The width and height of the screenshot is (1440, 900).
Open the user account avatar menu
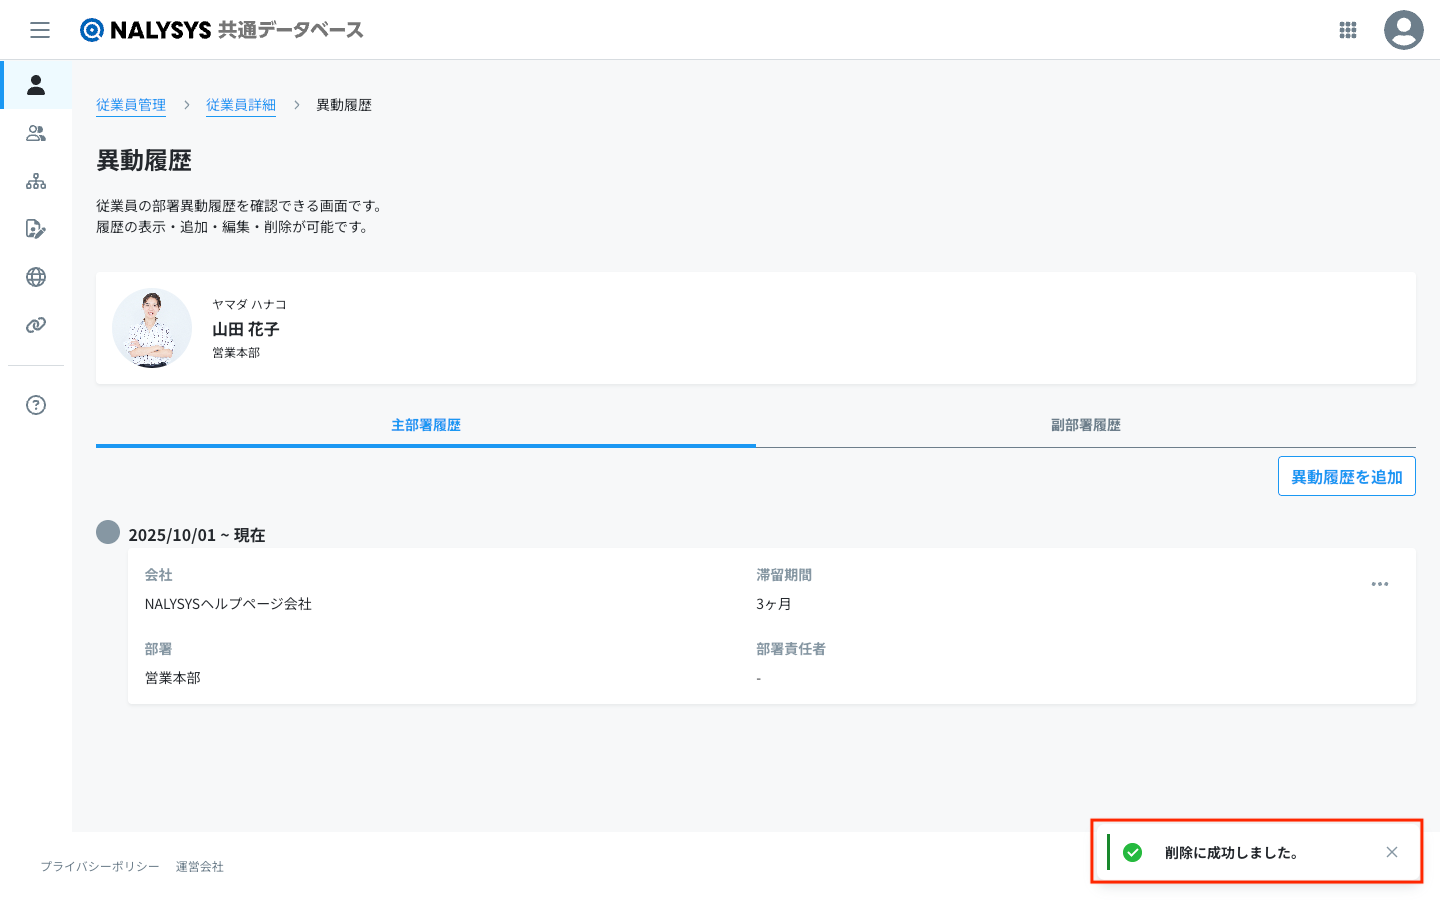point(1403,30)
